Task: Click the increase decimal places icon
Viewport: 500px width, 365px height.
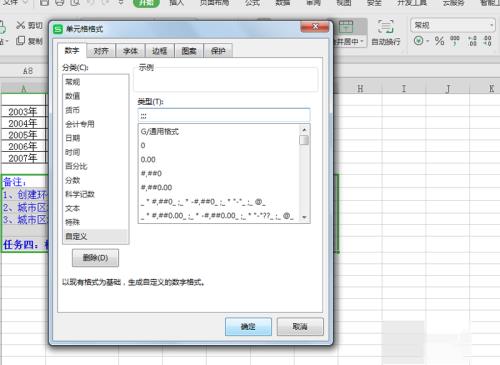Action: (x=472, y=41)
